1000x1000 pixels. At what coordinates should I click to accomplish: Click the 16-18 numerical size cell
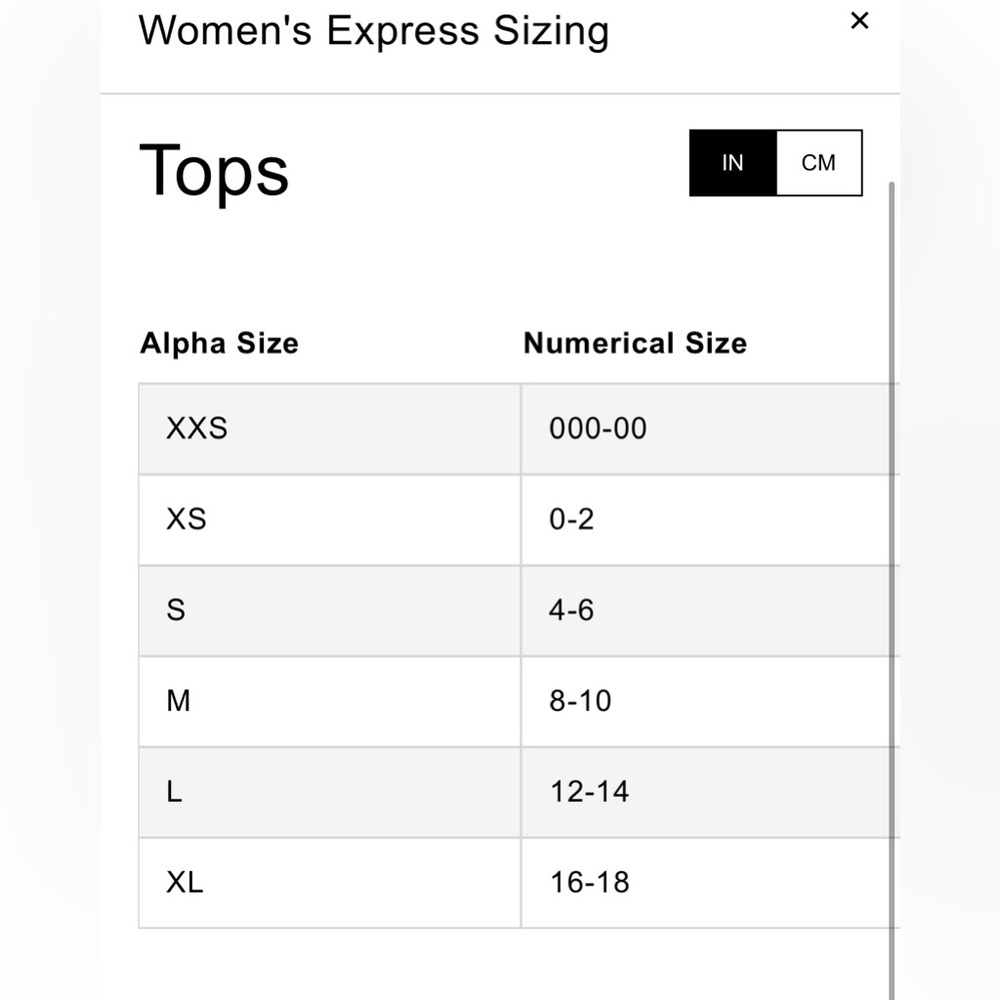(710, 883)
